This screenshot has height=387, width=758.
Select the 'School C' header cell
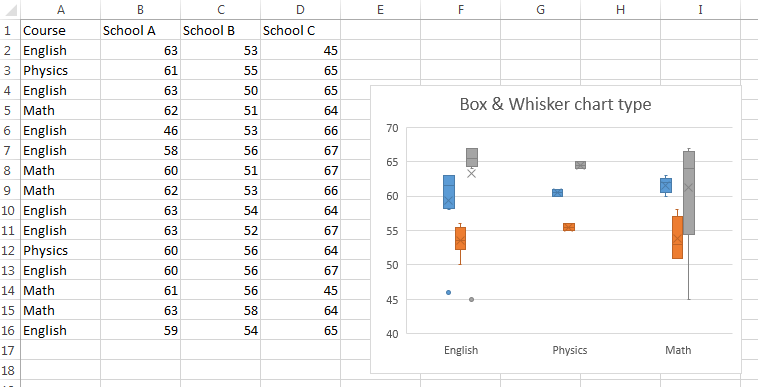click(300, 30)
